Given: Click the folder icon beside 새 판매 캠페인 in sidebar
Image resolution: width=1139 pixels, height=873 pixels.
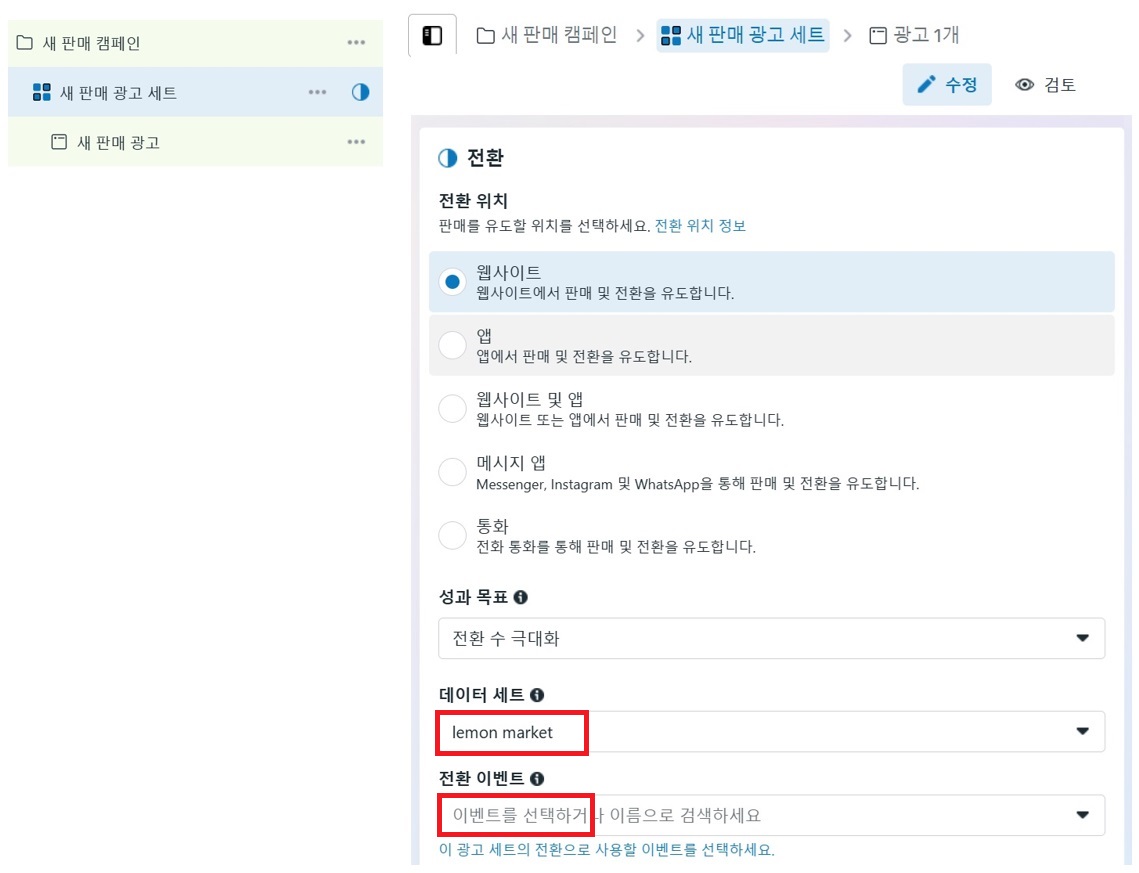Looking at the screenshot, I should 25,43.
